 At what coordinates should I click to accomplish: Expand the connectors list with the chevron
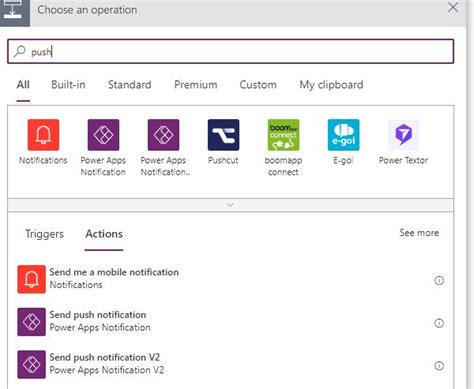[230, 205]
